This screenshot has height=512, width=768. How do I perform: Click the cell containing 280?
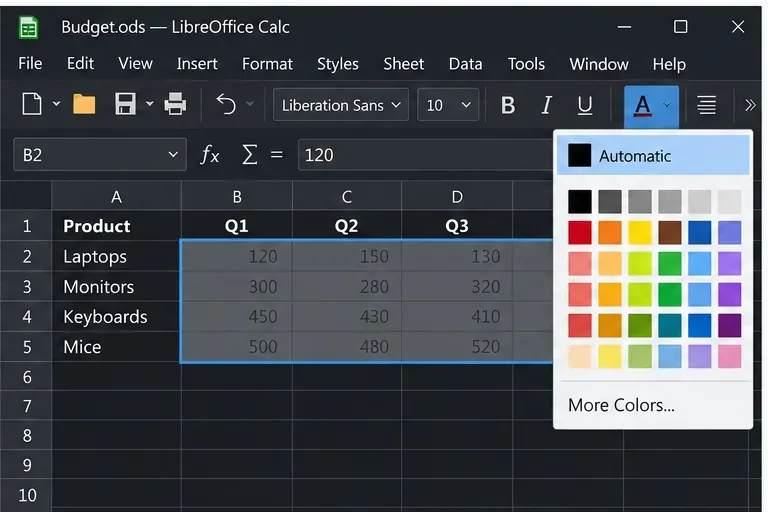pyautogui.click(x=347, y=286)
